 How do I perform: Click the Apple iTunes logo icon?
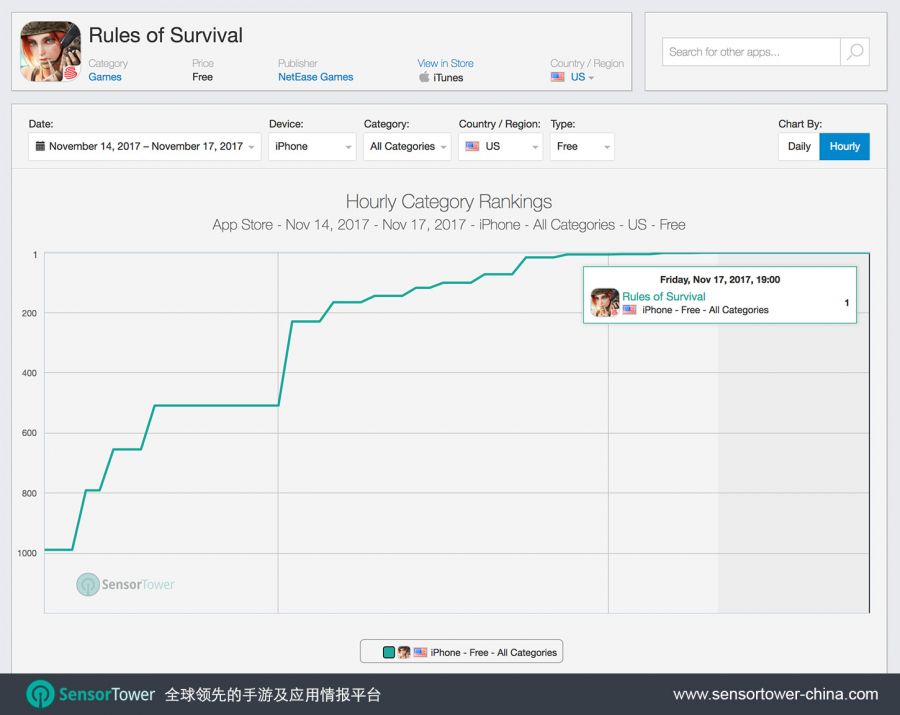pyautogui.click(x=424, y=77)
